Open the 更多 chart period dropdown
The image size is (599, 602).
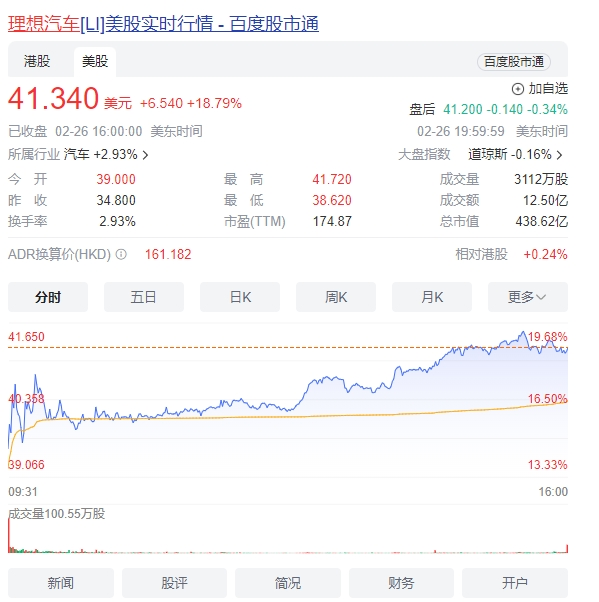[528, 297]
